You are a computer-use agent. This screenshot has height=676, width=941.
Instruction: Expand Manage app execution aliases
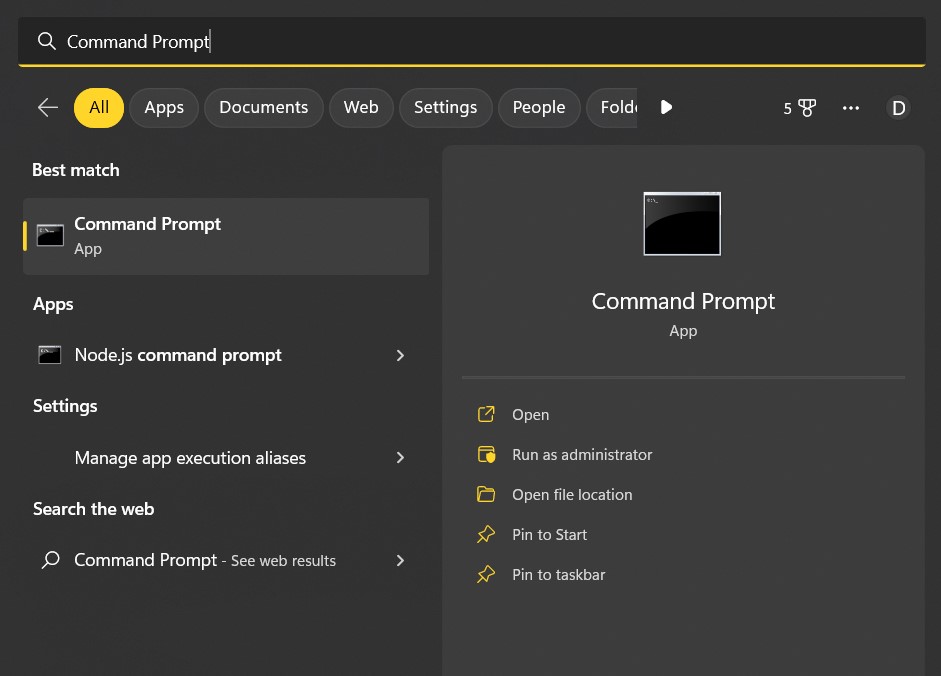point(400,457)
